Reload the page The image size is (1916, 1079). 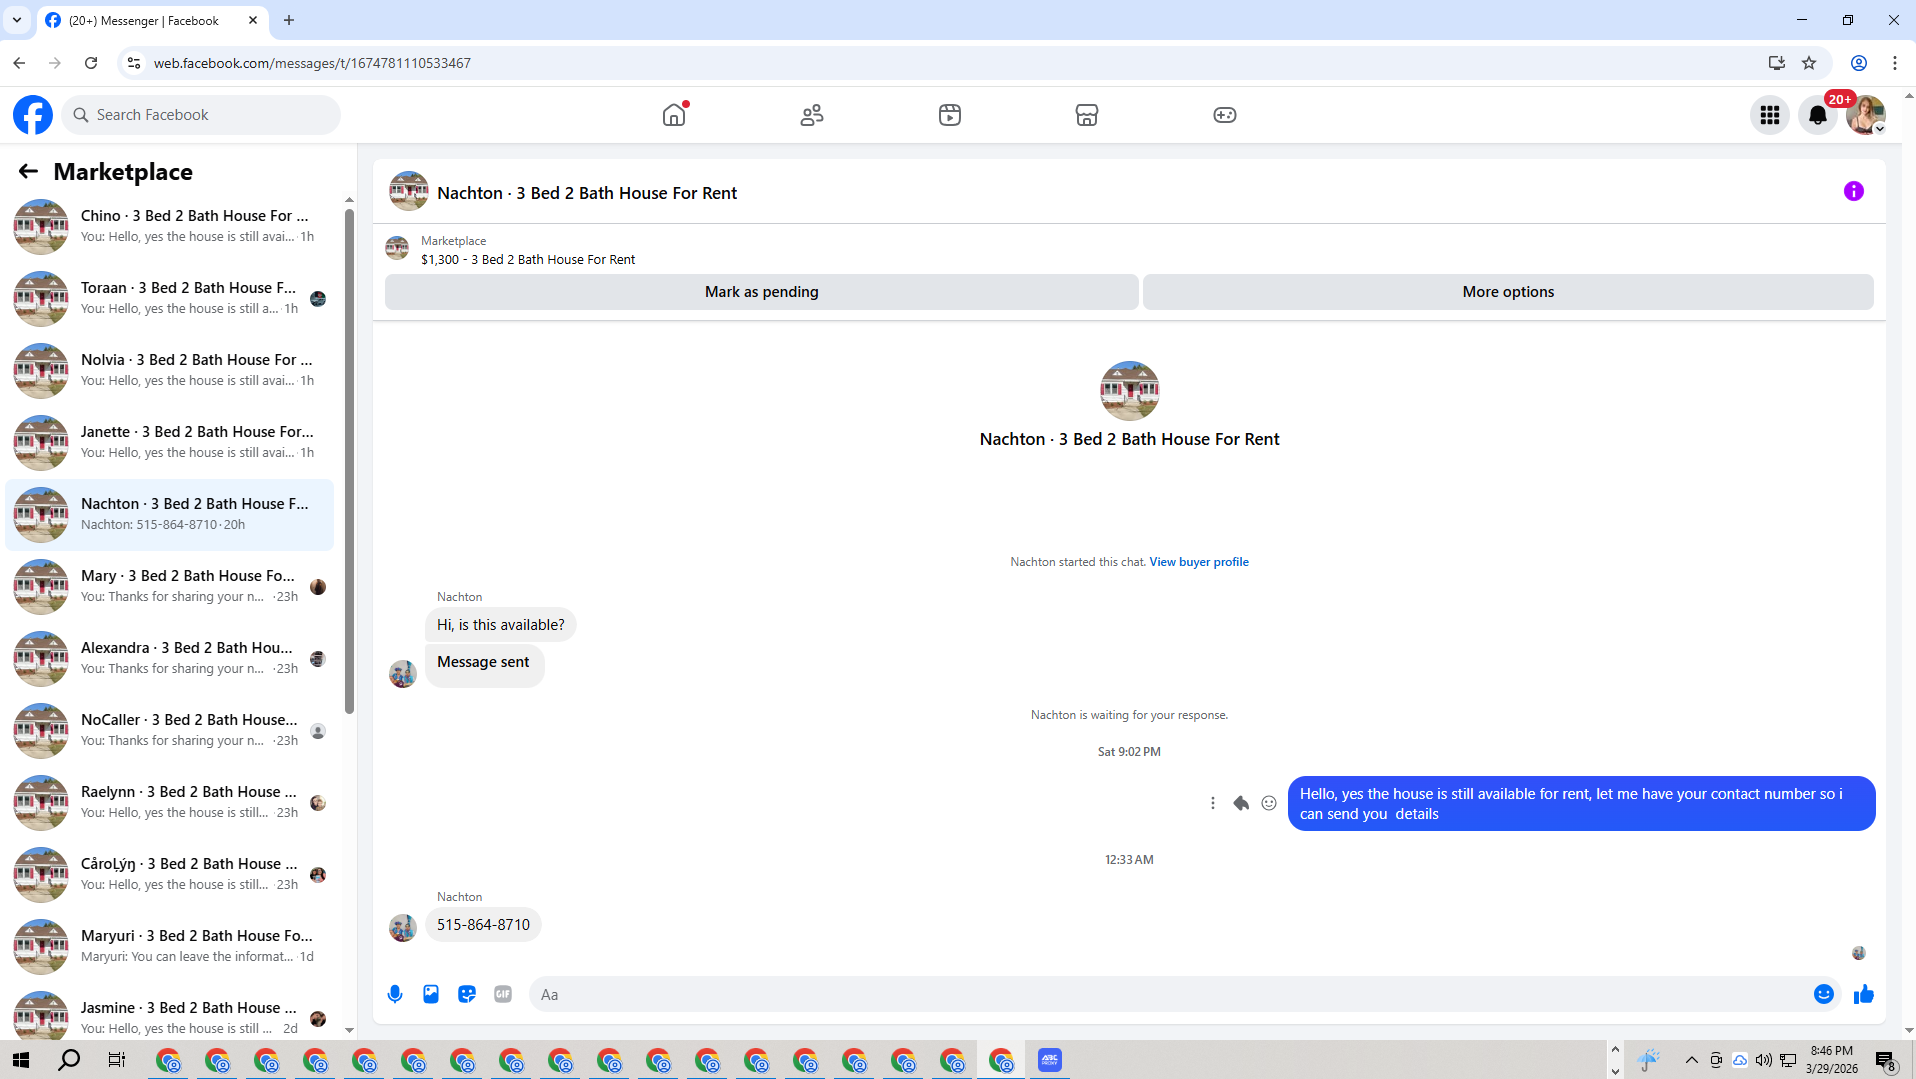91,63
